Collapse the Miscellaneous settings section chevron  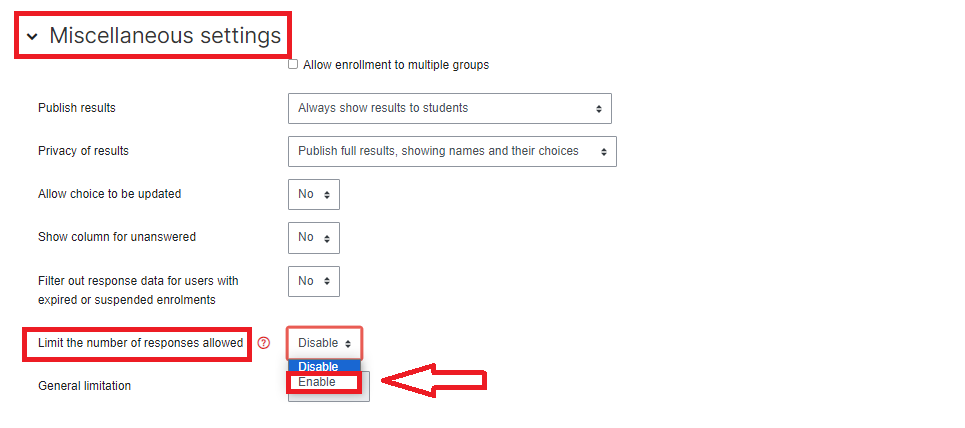tap(32, 37)
